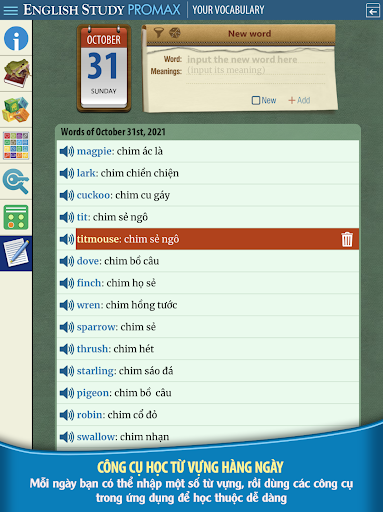Open the frog dictionary book icon
The width and height of the screenshot is (383, 512).
pos(16,74)
